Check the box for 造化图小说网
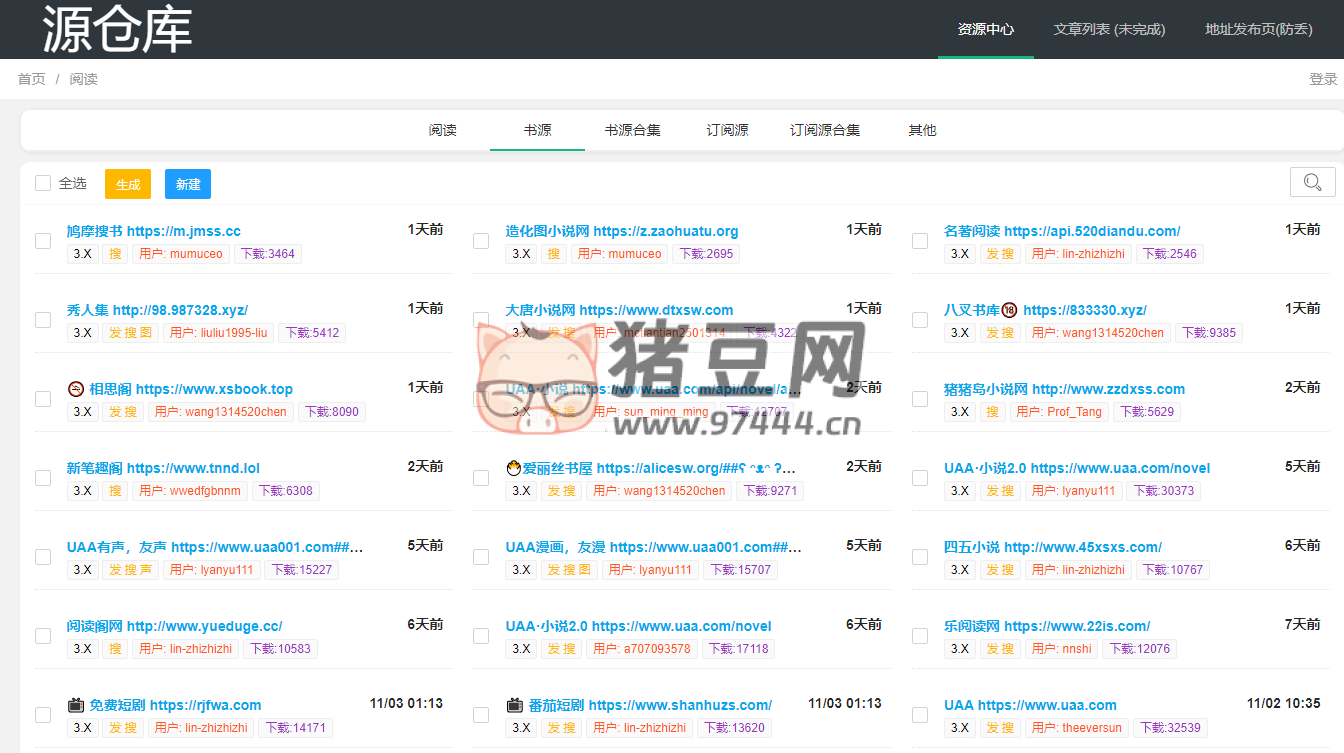Viewport: 1344px width, 753px height. pos(481,241)
